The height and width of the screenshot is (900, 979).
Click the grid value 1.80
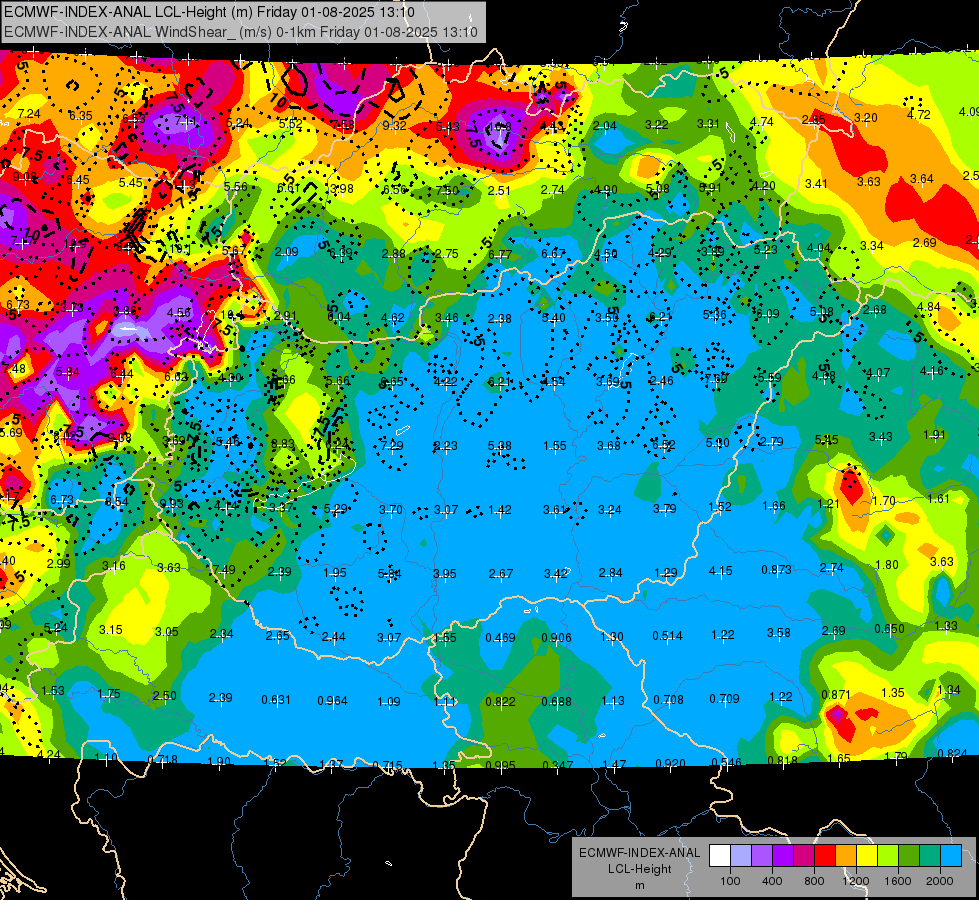point(887,565)
